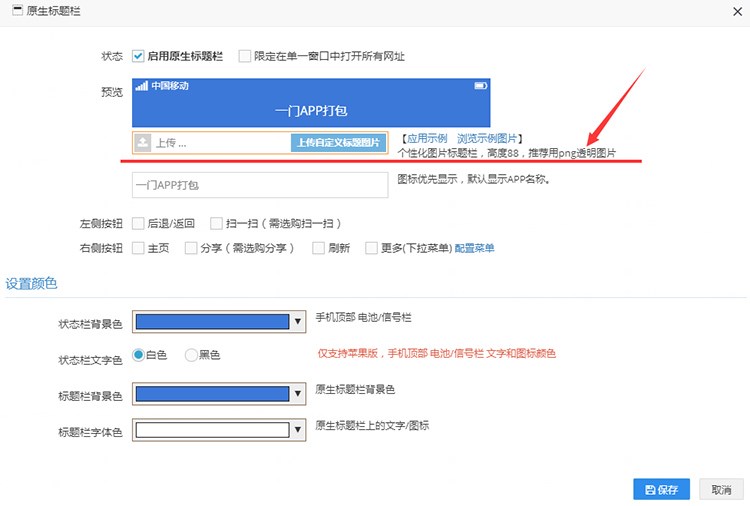
Task: Click the window icon beside 原生标题栏 title
Action: (17, 11)
